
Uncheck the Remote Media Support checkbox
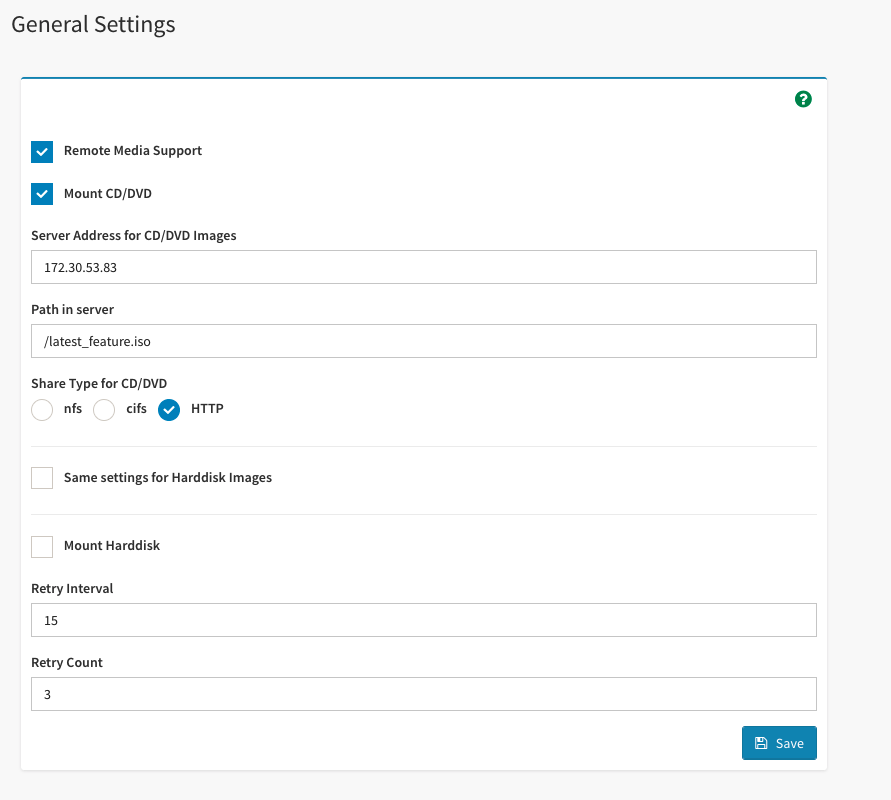42,152
